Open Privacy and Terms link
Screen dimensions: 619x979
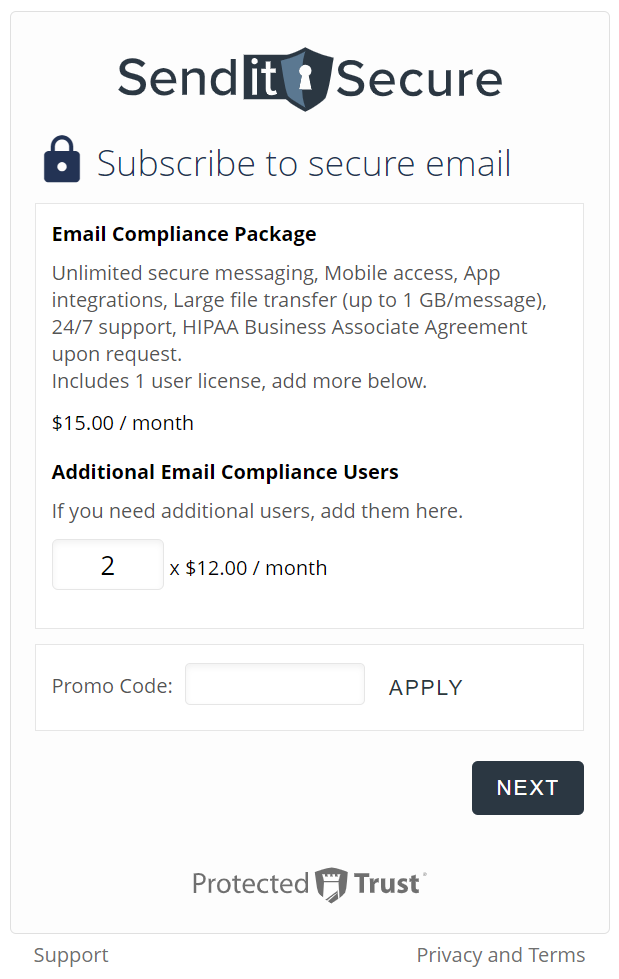[x=501, y=955]
